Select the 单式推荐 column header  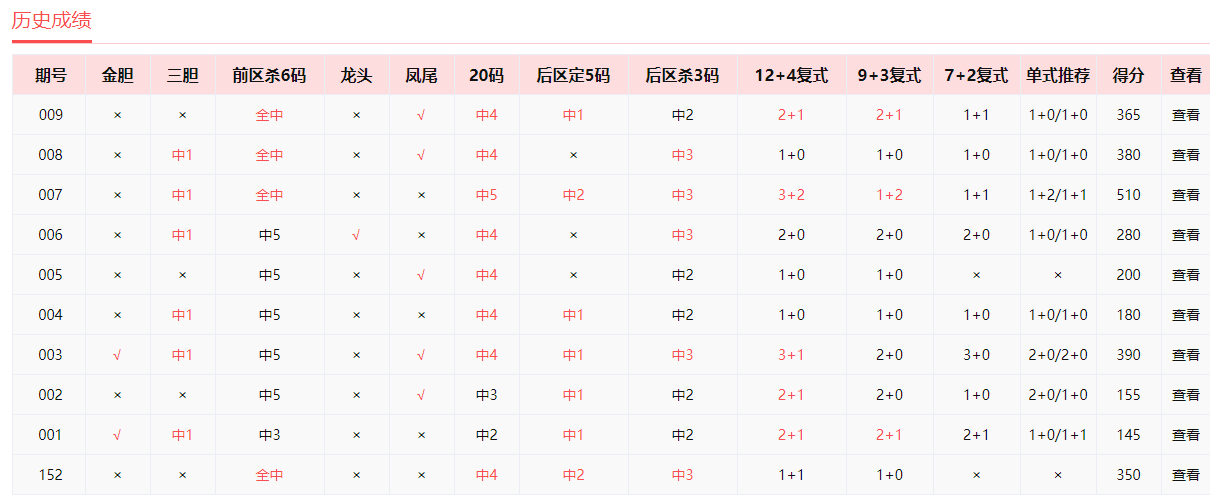coord(1058,75)
